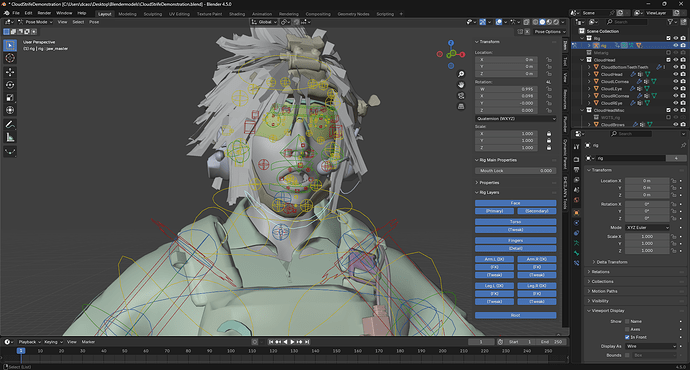Pick the combined Transform tool
Screen dimensions: 690x370
click(x=10, y=110)
